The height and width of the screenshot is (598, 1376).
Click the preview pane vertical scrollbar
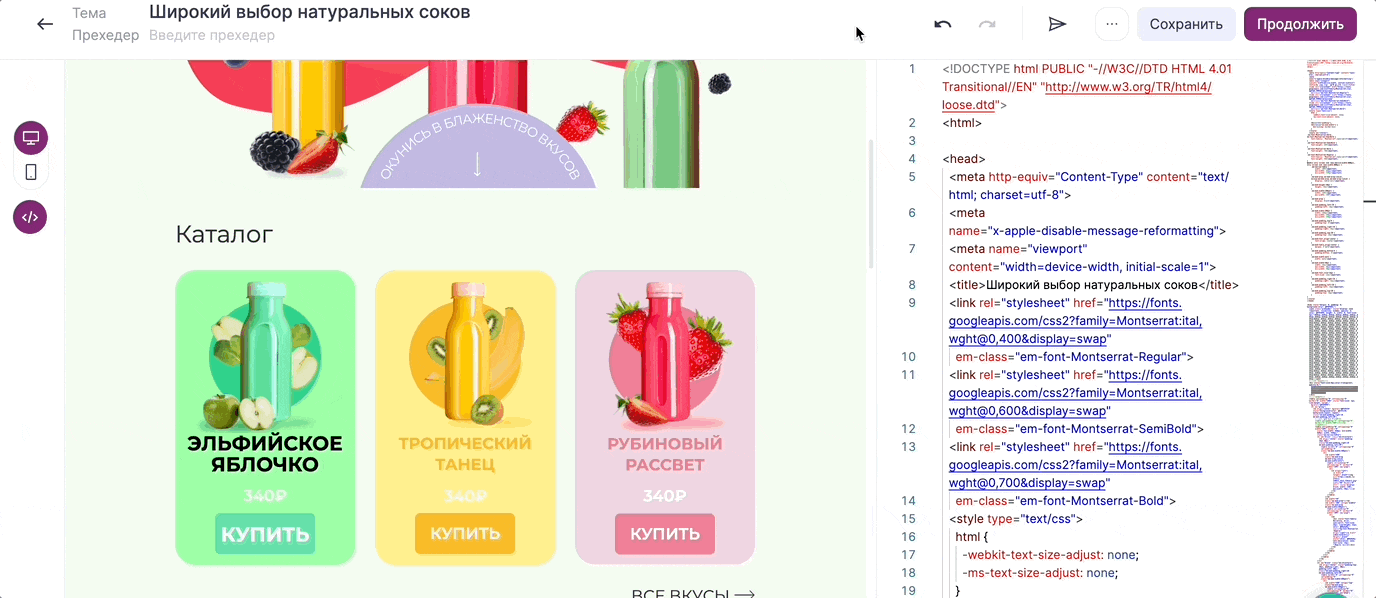click(871, 204)
